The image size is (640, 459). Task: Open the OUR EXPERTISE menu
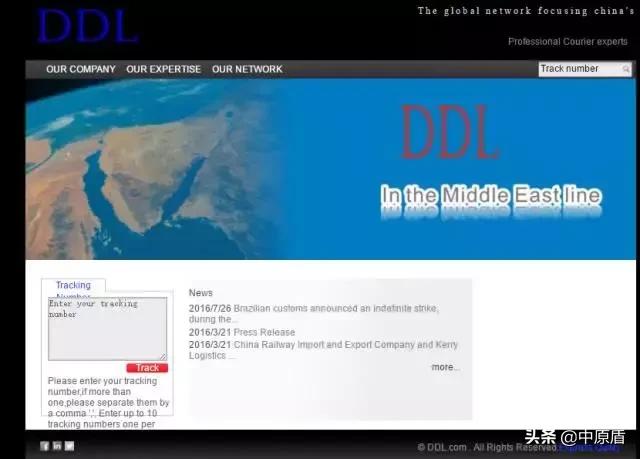coord(163,69)
